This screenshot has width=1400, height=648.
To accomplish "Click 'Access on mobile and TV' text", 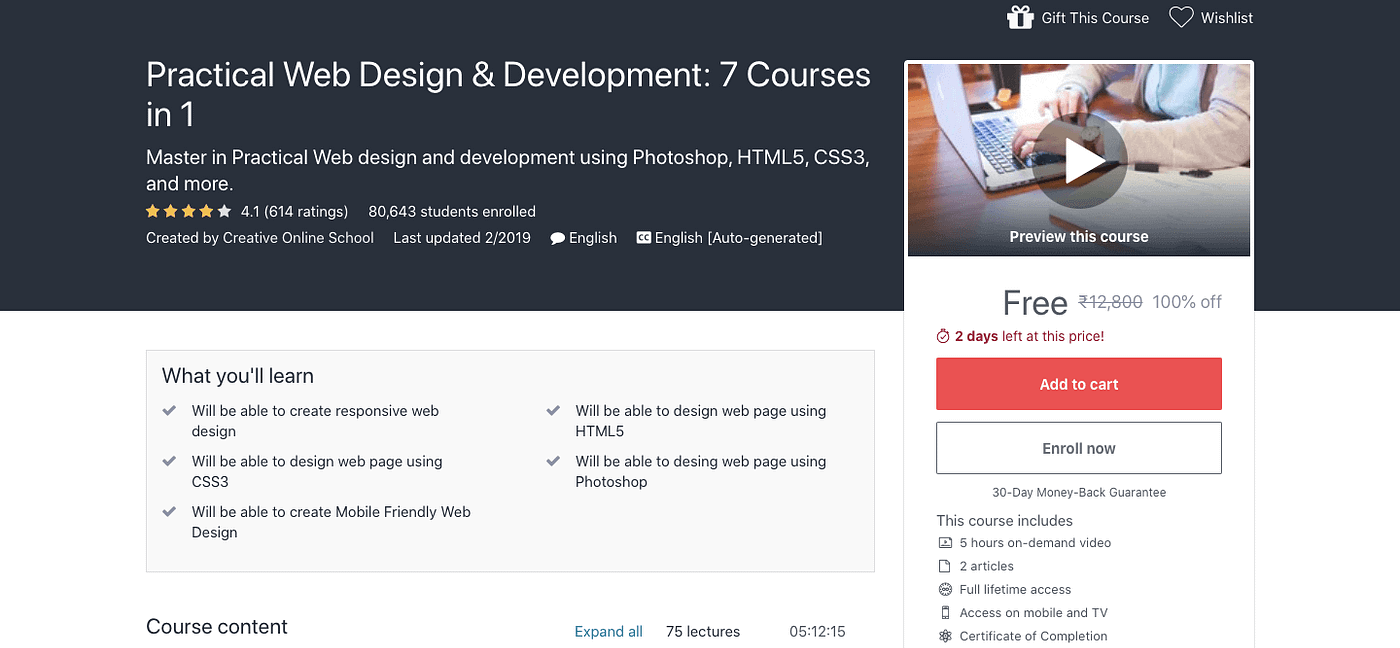I will point(1033,613).
